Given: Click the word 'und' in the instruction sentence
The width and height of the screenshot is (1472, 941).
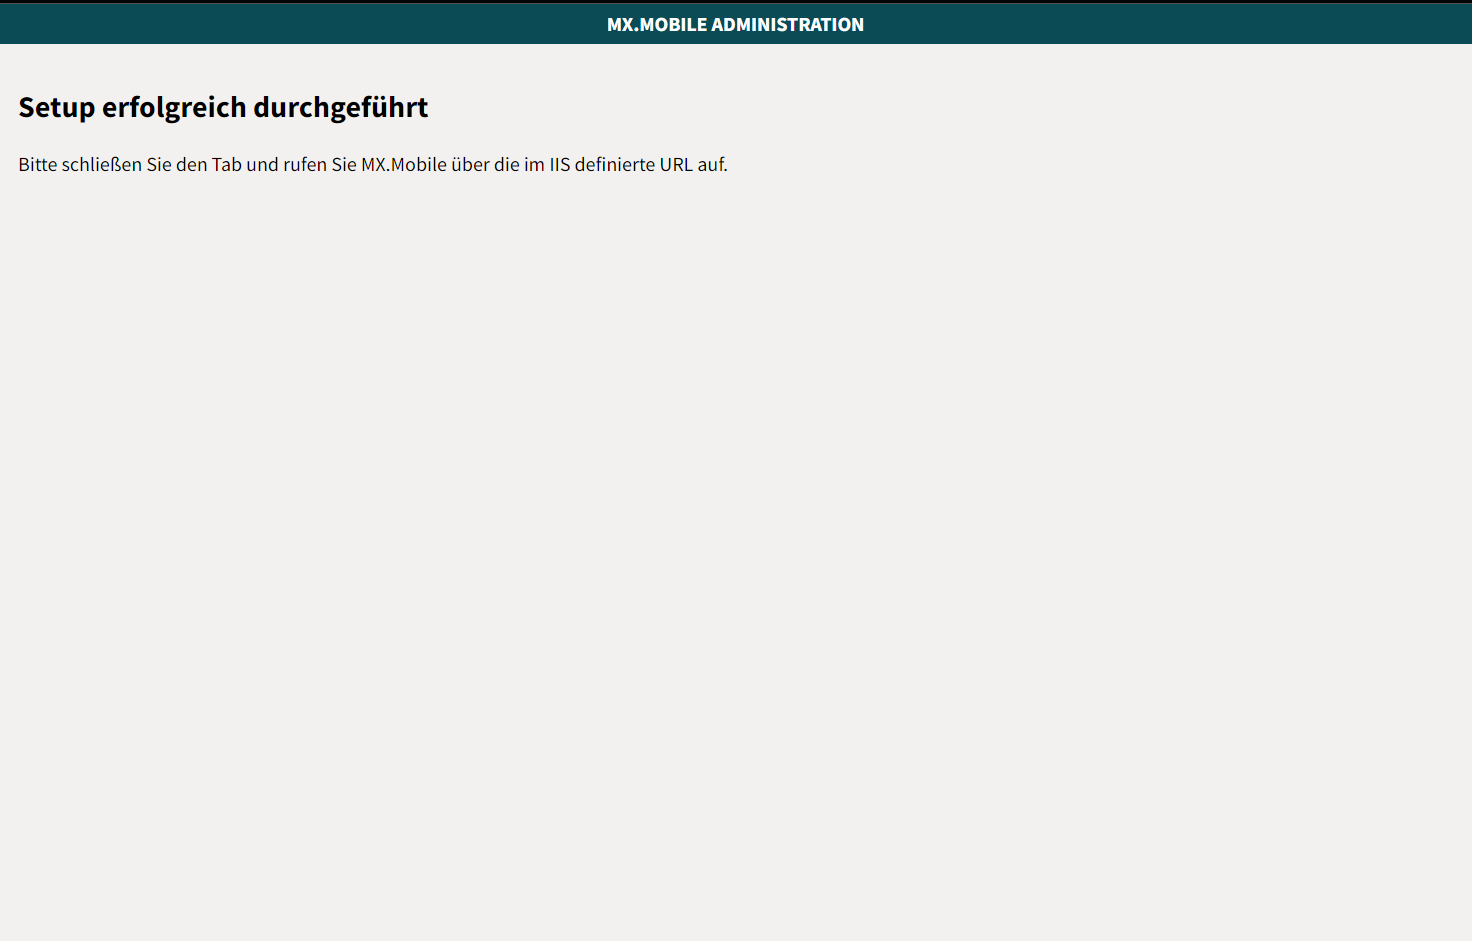Looking at the screenshot, I should [262, 165].
